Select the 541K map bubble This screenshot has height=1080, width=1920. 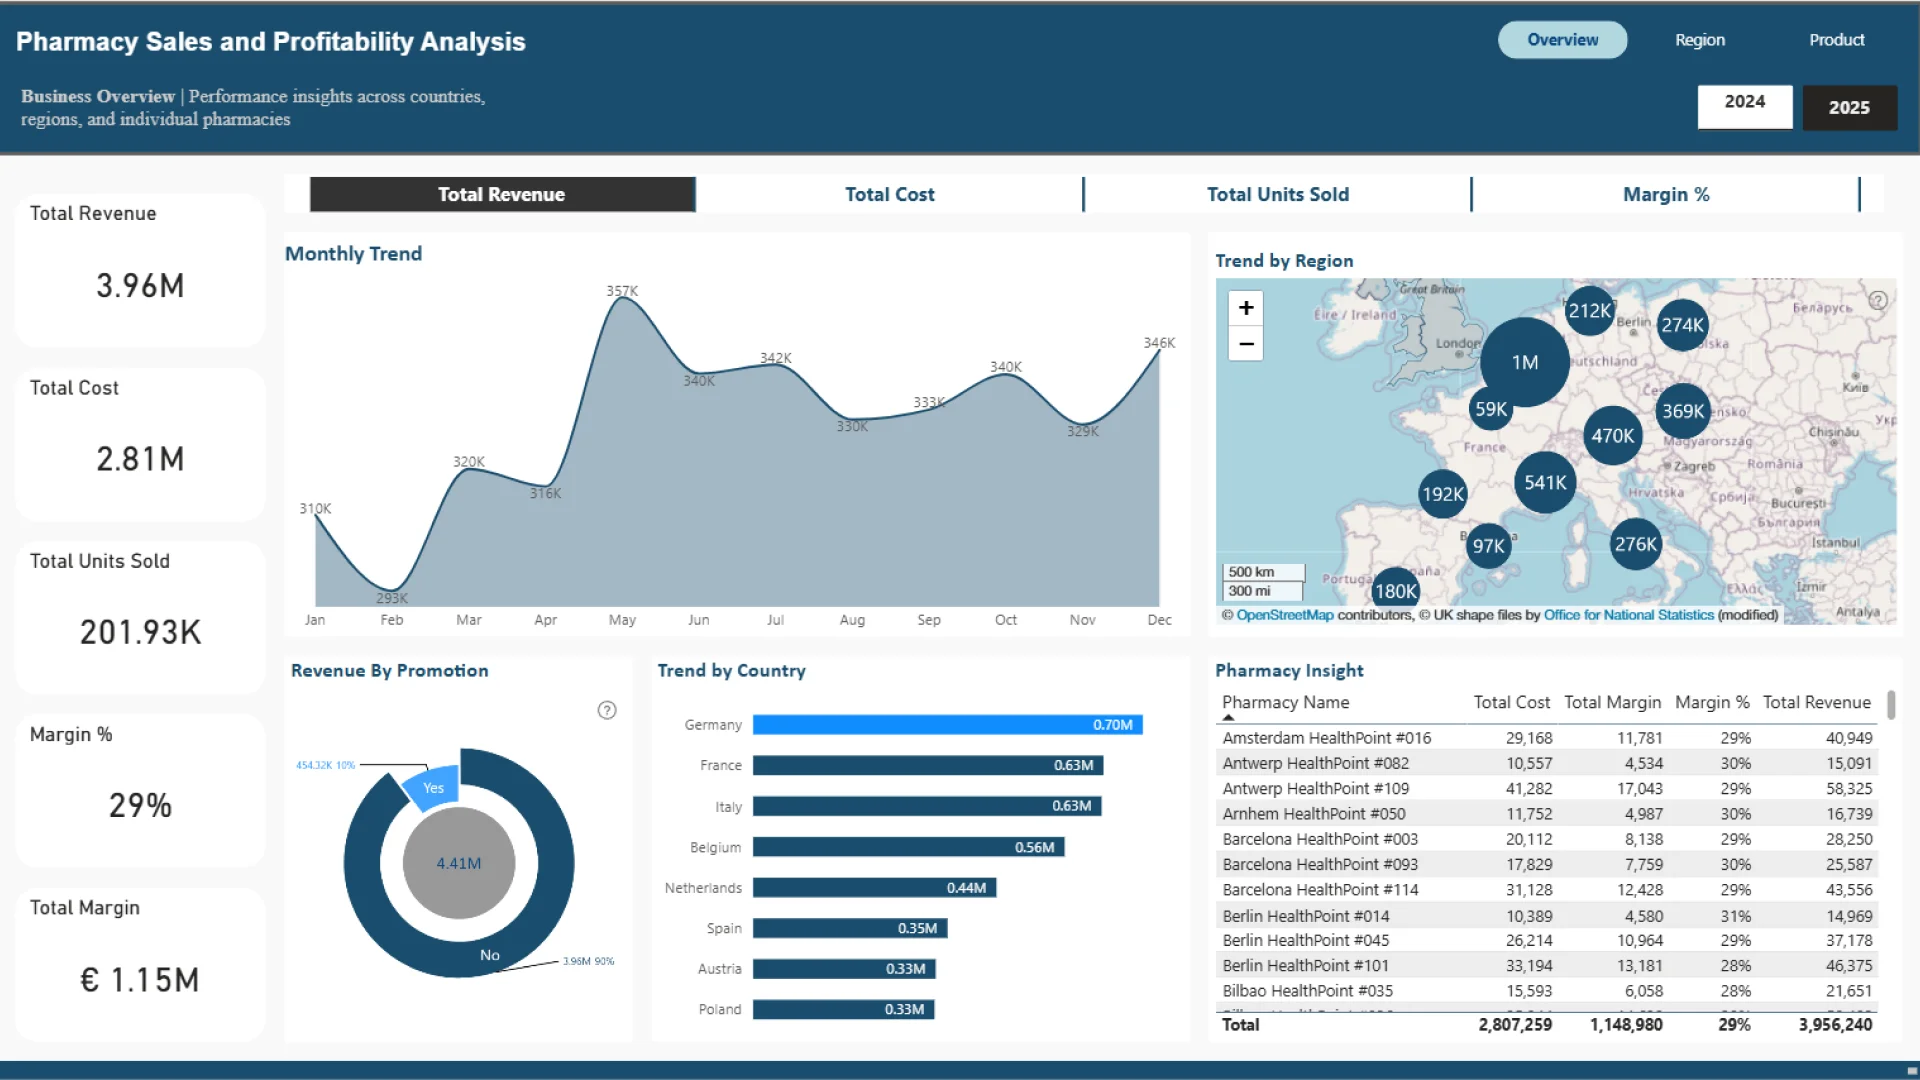coord(1544,482)
